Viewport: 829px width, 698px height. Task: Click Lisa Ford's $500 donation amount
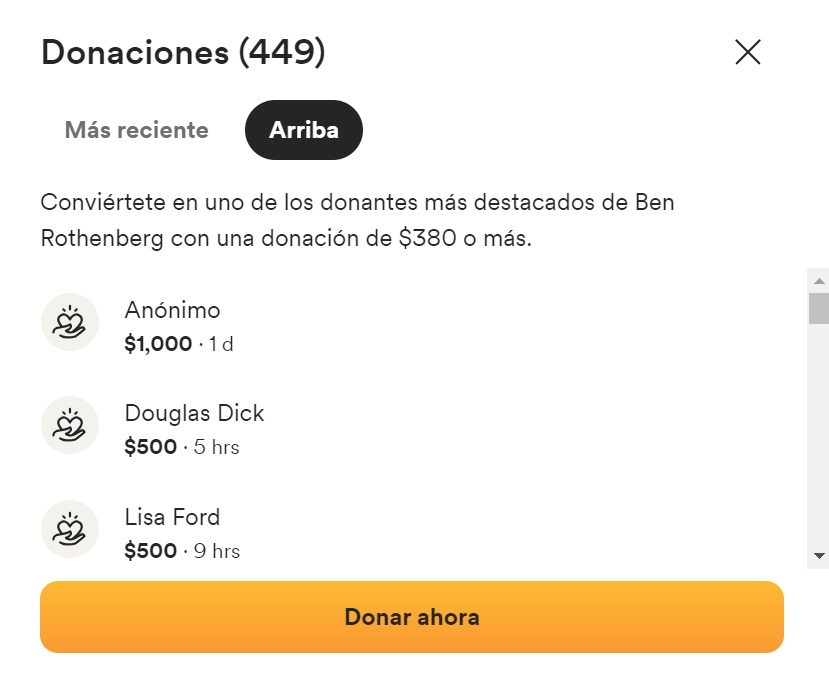coord(150,551)
